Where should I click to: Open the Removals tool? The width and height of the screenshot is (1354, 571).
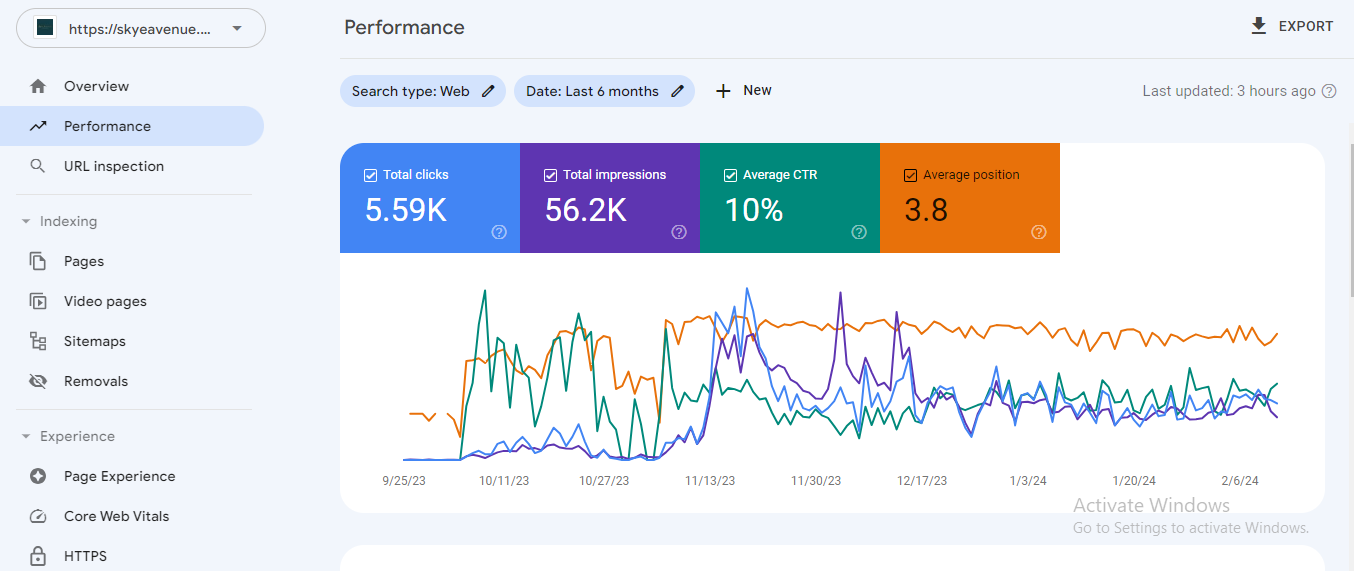pyautogui.click(x=132, y=381)
